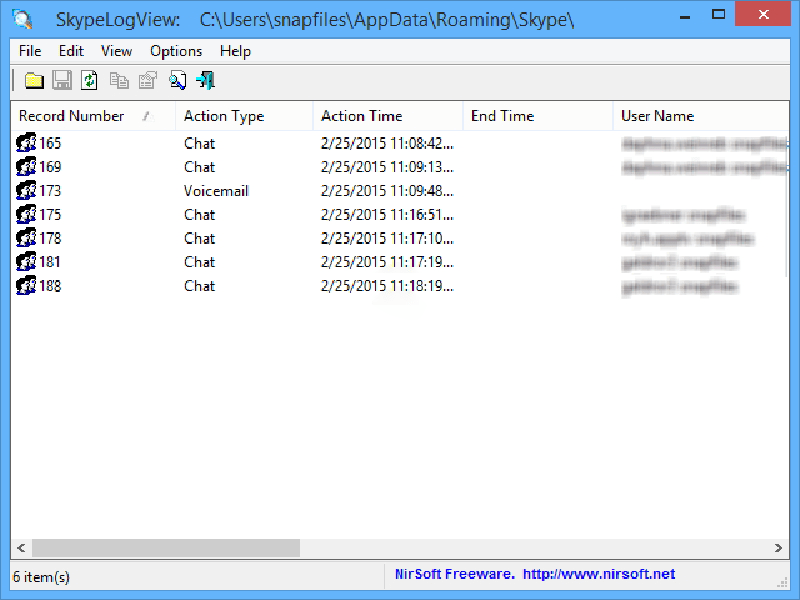Click the Chat cell in row 165
Screen dimensions: 800x600
(x=199, y=143)
